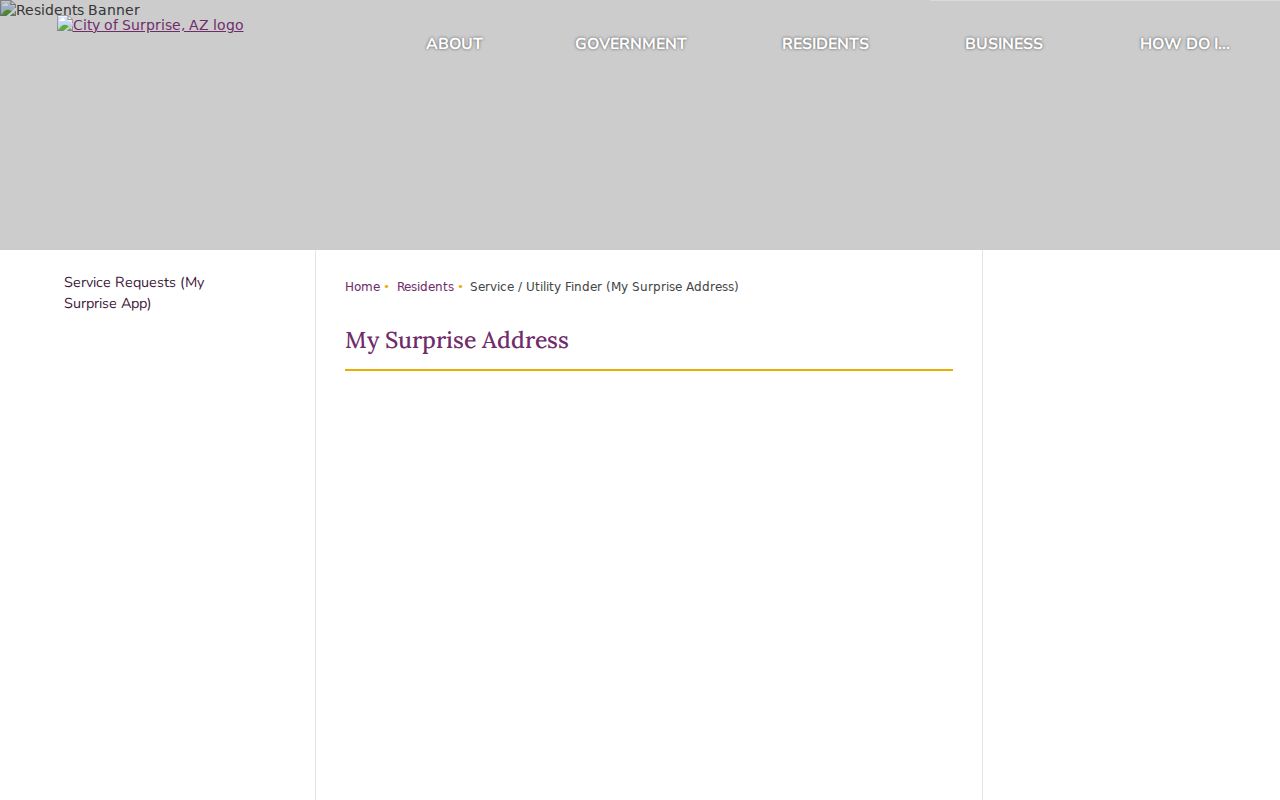1280x800 pixels.
Task: Click the City of Surprise, AZ logo
Action: click(x=150, y=25)
